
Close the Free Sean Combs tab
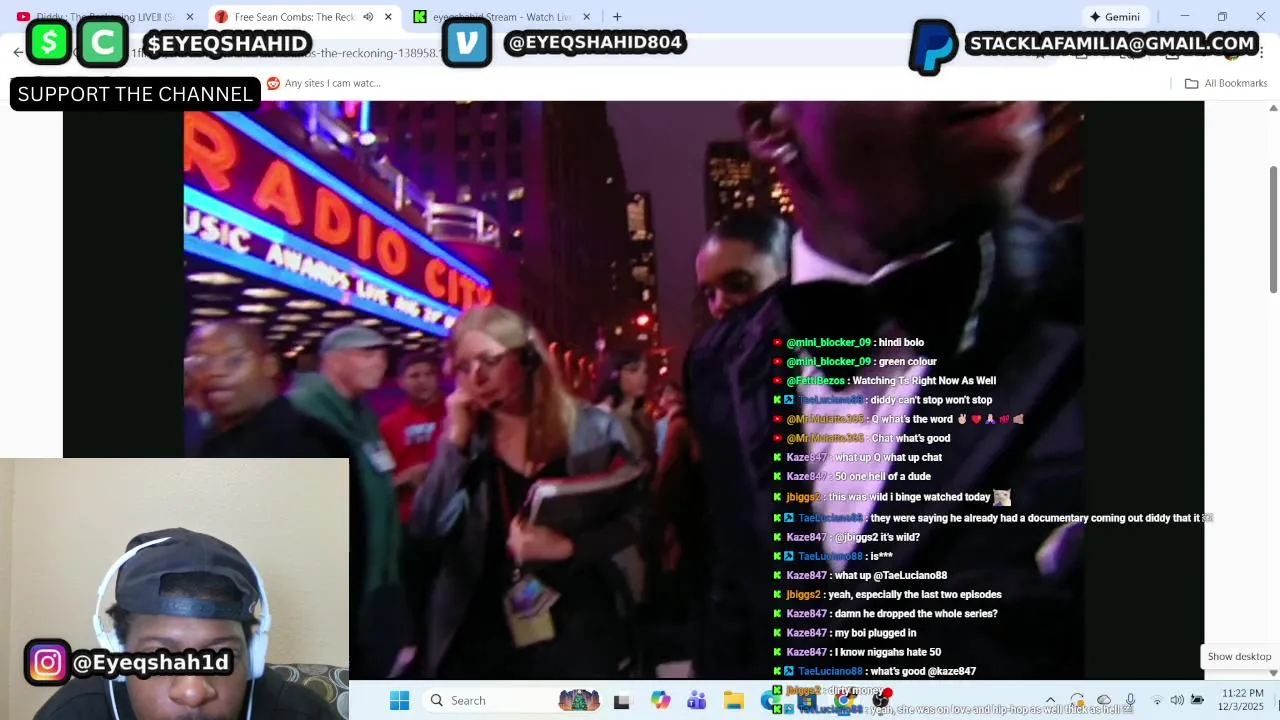(x=388, y=17)
